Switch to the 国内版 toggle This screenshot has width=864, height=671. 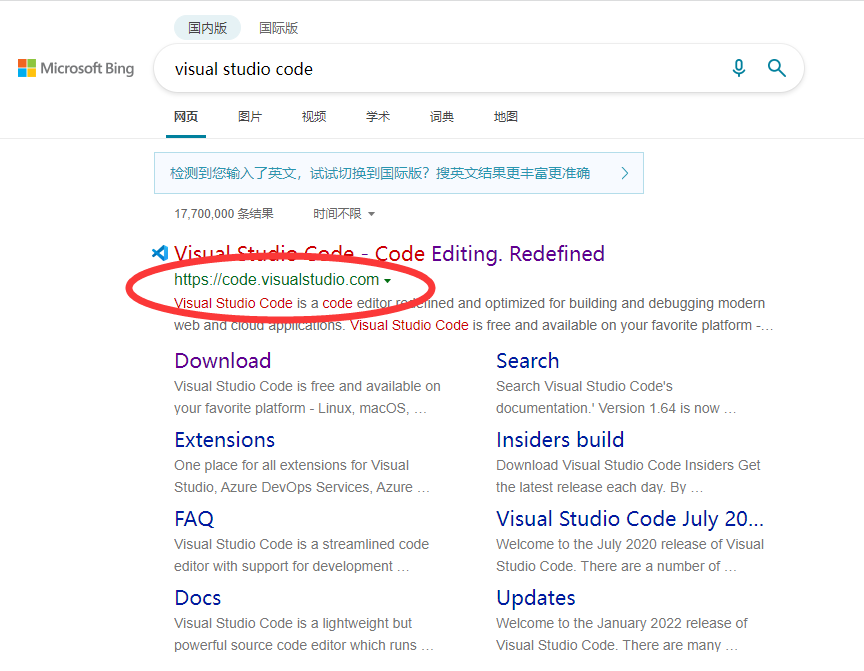(x=207, y=28)
